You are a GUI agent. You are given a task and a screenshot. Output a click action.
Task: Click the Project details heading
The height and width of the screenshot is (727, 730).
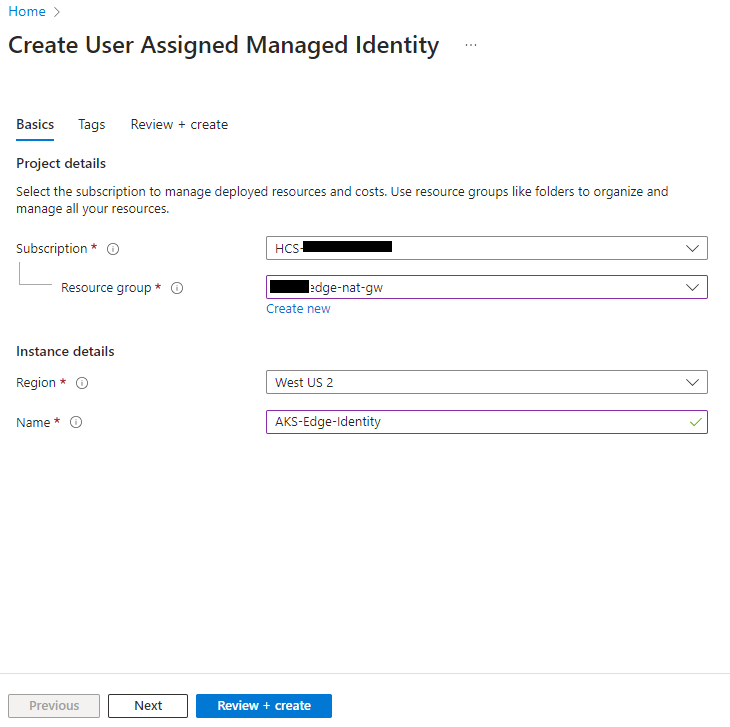pos(61,163)
